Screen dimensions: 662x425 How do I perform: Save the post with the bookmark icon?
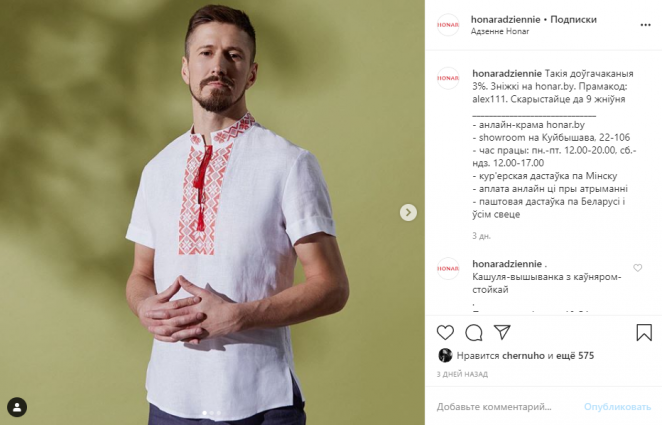644,333
